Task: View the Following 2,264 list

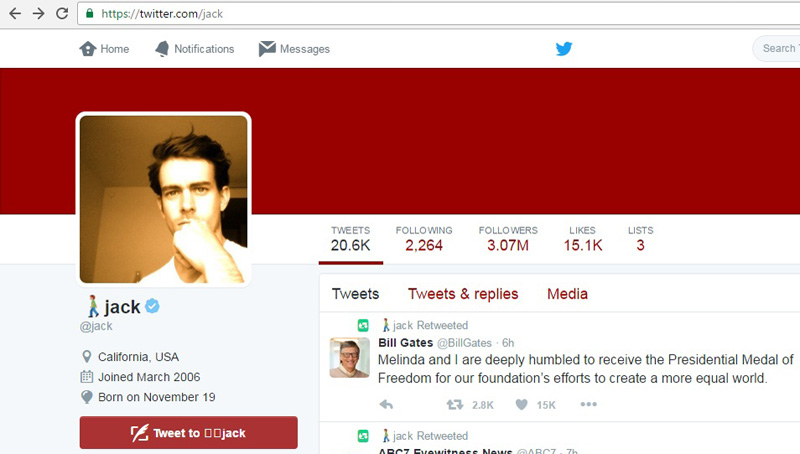Action: [424, 239]
